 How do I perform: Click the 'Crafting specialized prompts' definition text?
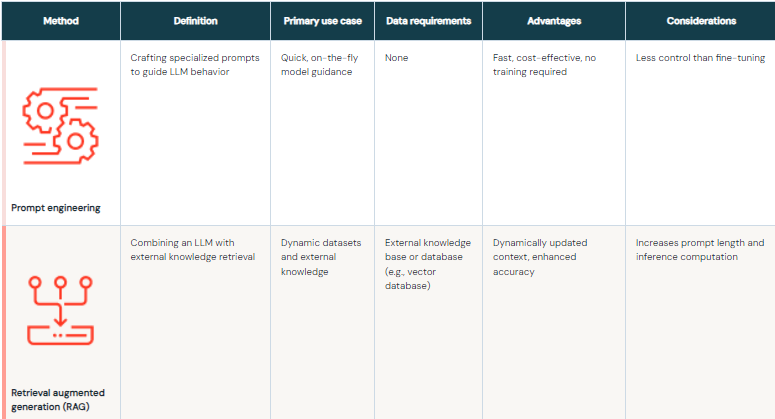click(191, 65)
